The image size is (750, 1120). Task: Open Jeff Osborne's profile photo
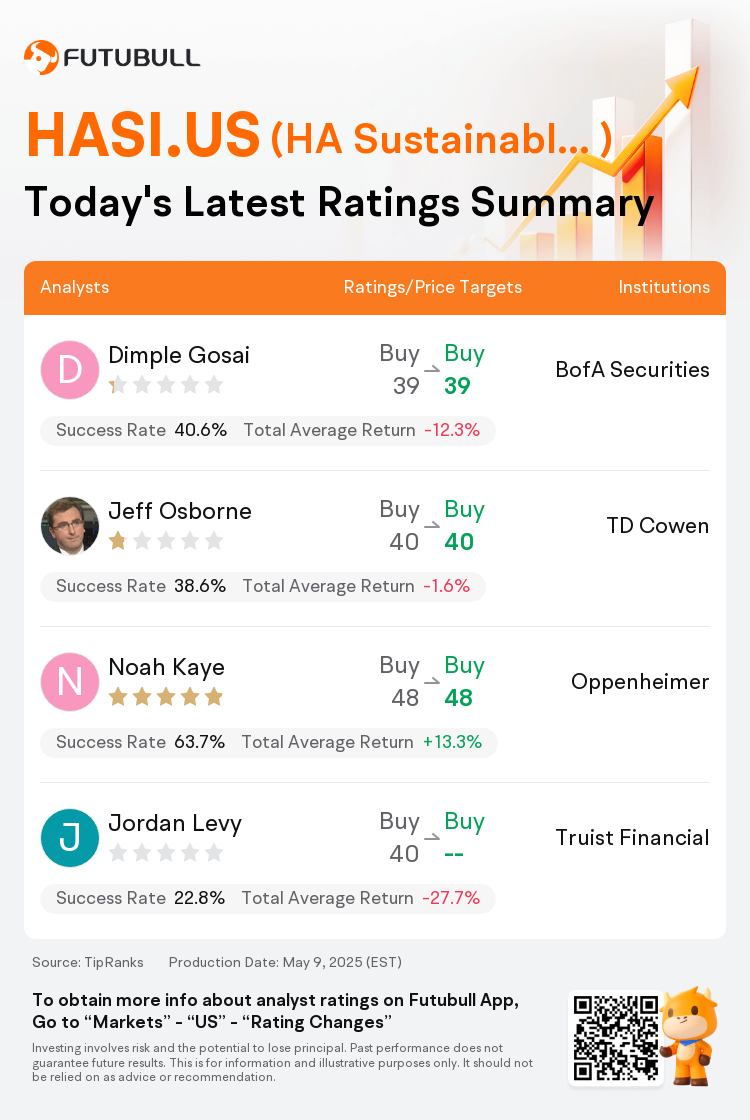point(69,526)
